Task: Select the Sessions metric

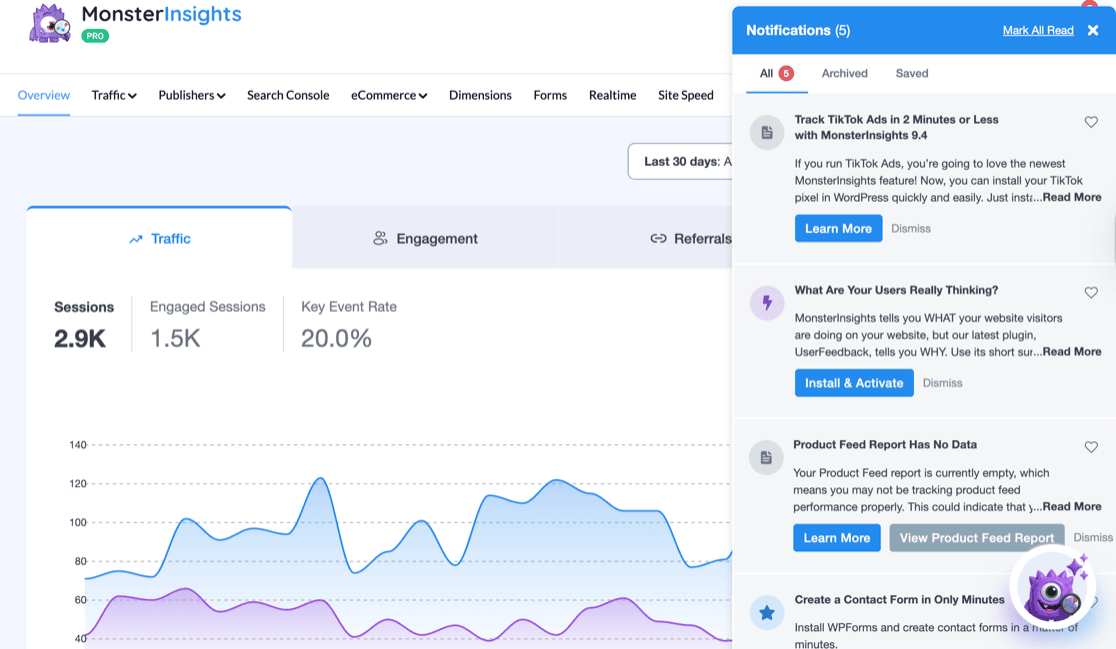Action: point(84,325)
